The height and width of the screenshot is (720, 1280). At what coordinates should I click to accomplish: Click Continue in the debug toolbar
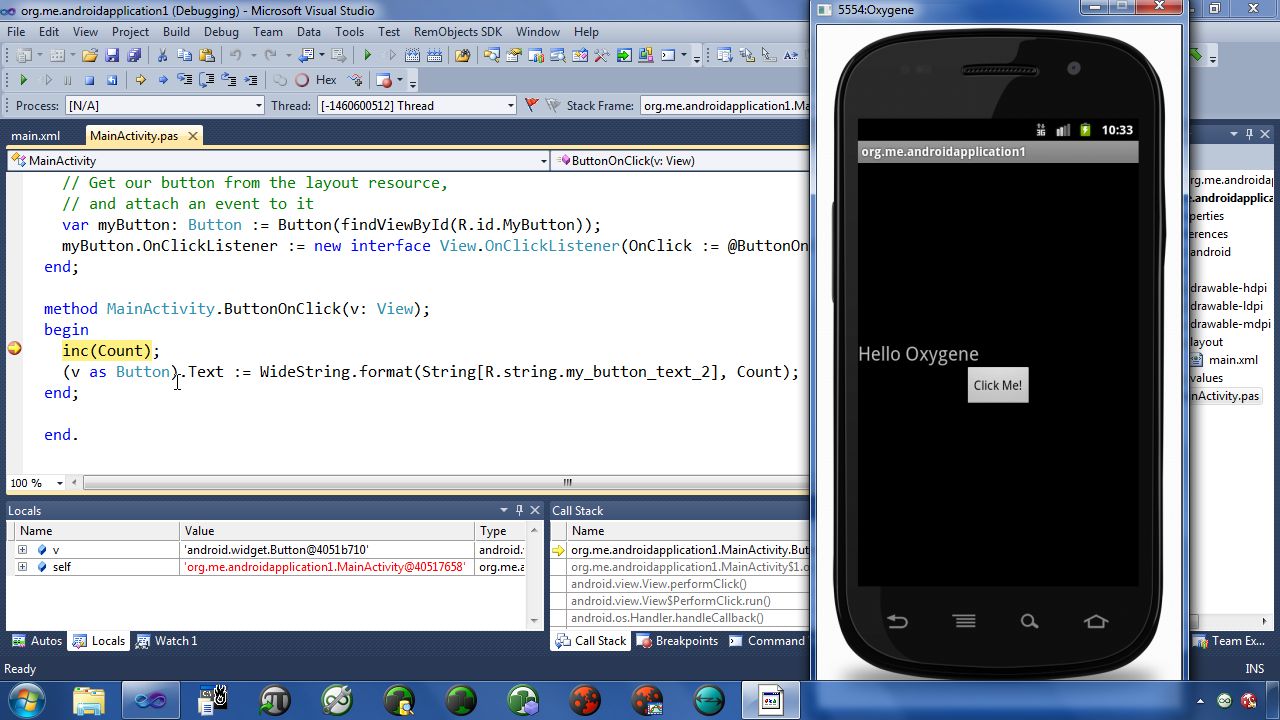(23, 80)
